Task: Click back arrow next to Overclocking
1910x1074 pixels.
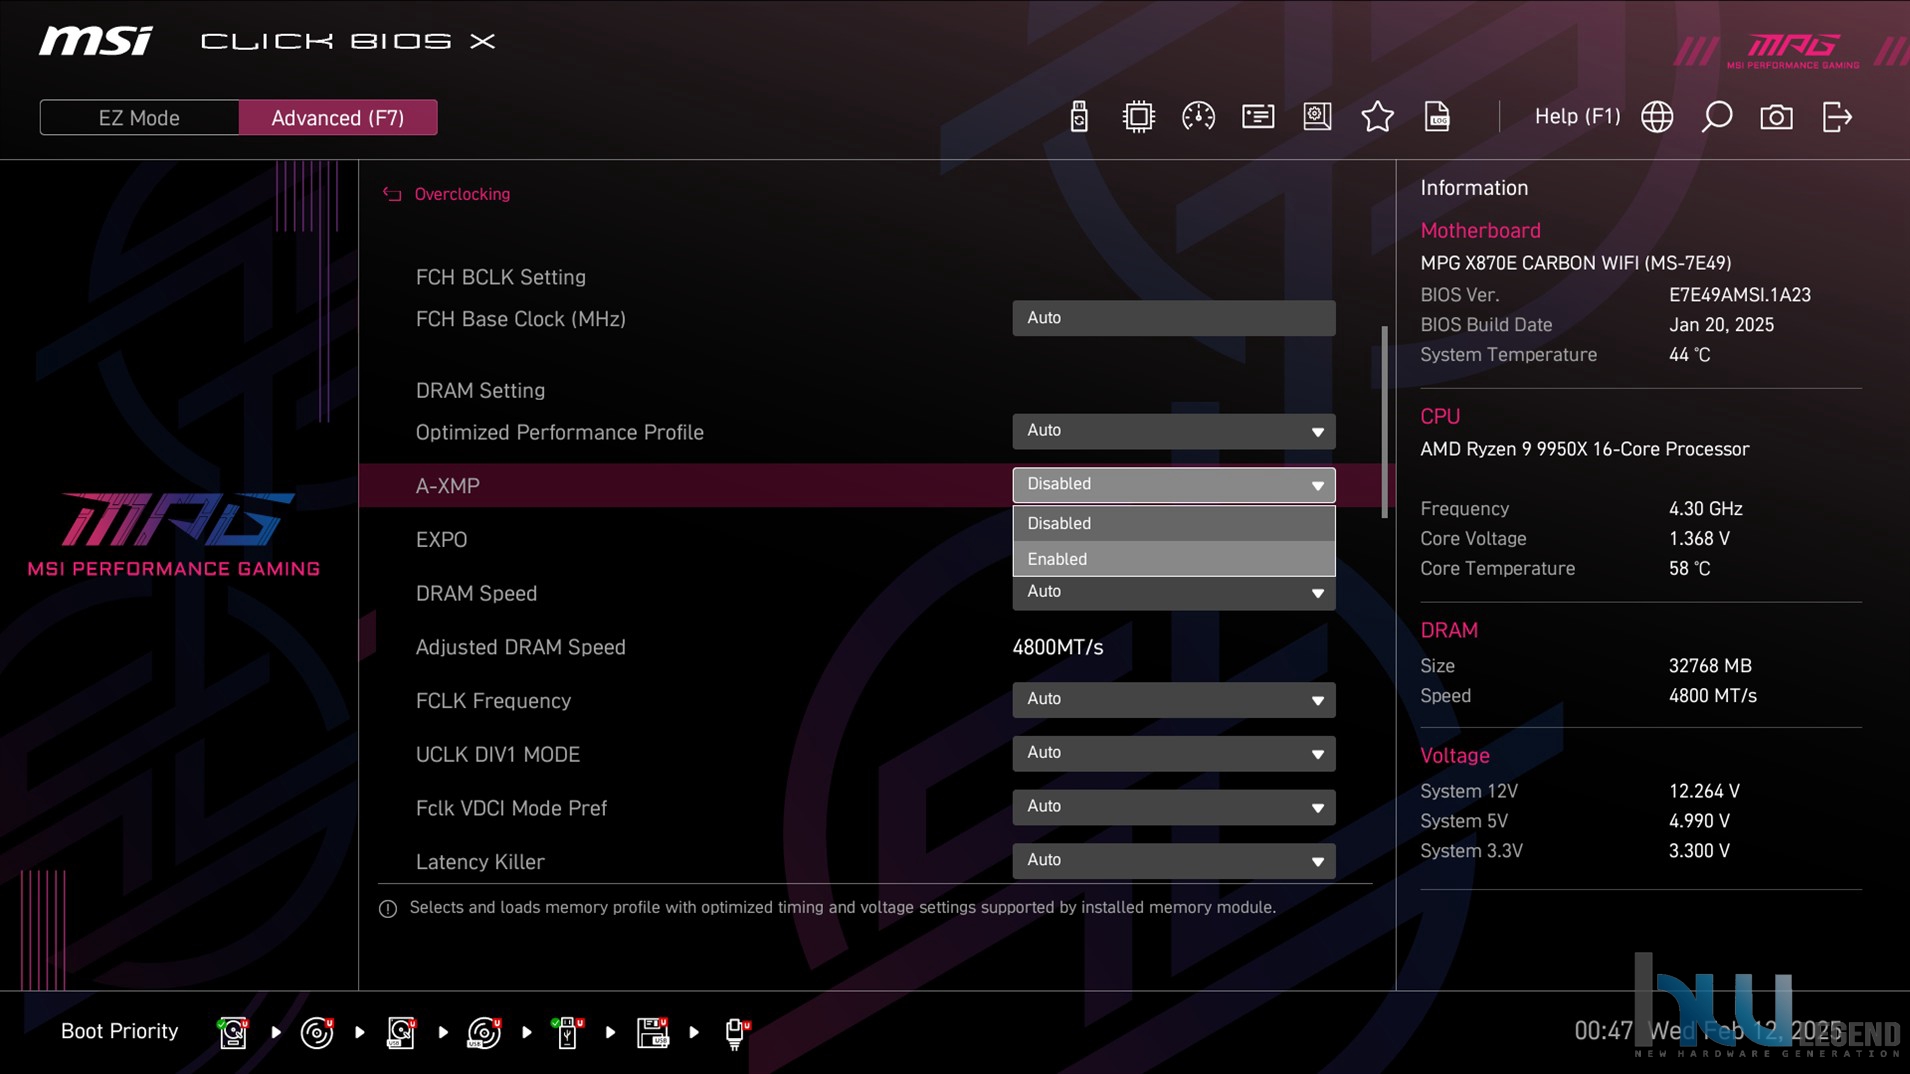Action: (x=392, y=194)
